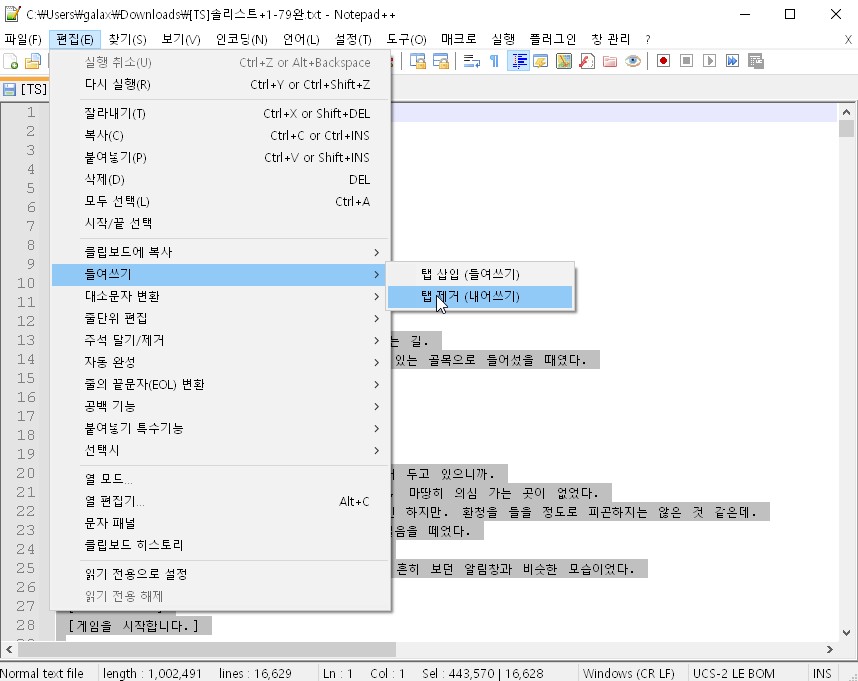Image resolution: width=858 pixels, height=681 pixels.
Task: Choose 모두 선택(L) select all
Action: click(220, 201)
